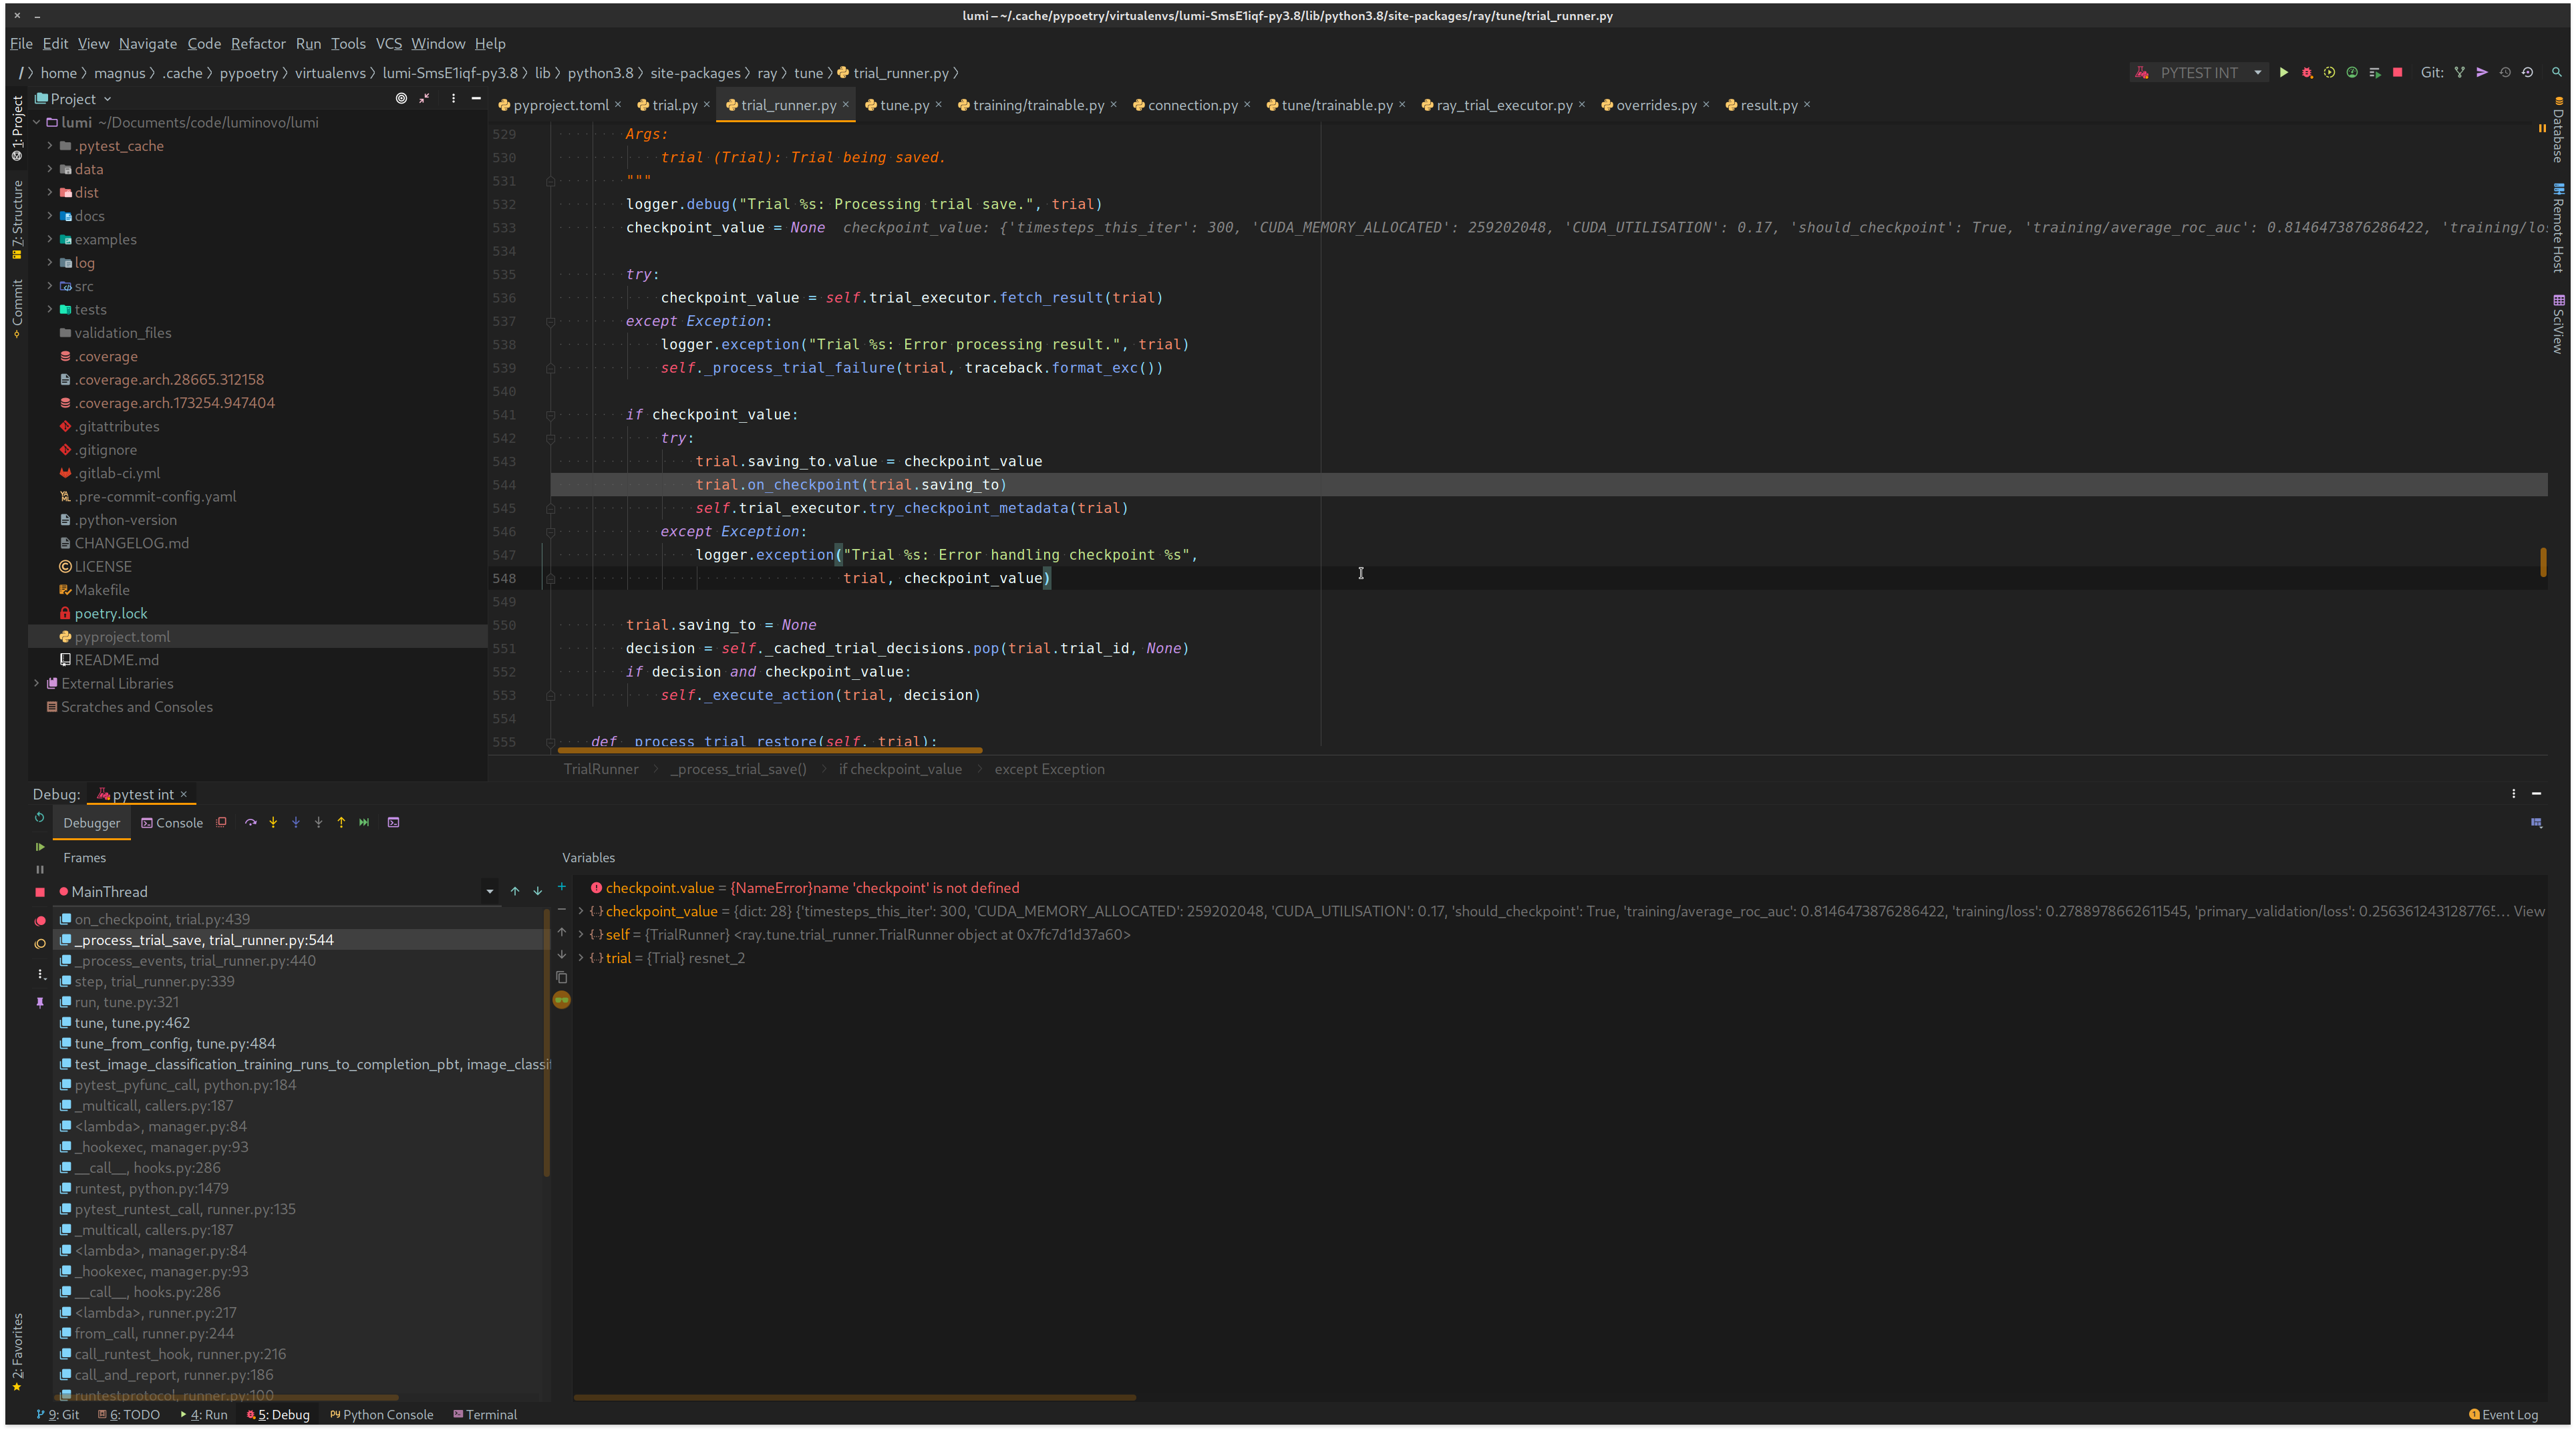The height and width of the screenshot is (1432, 2576).
Task: Pin the debug tab with the pin icon
Action: tap(40, 1003)
